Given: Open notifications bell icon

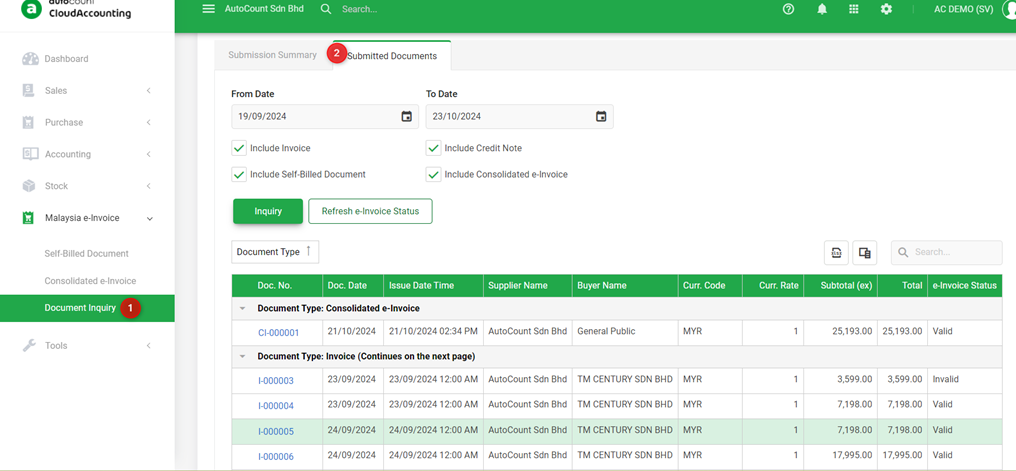Looking at the screenshot, I should pyautogui.click(x=822, y=9).
